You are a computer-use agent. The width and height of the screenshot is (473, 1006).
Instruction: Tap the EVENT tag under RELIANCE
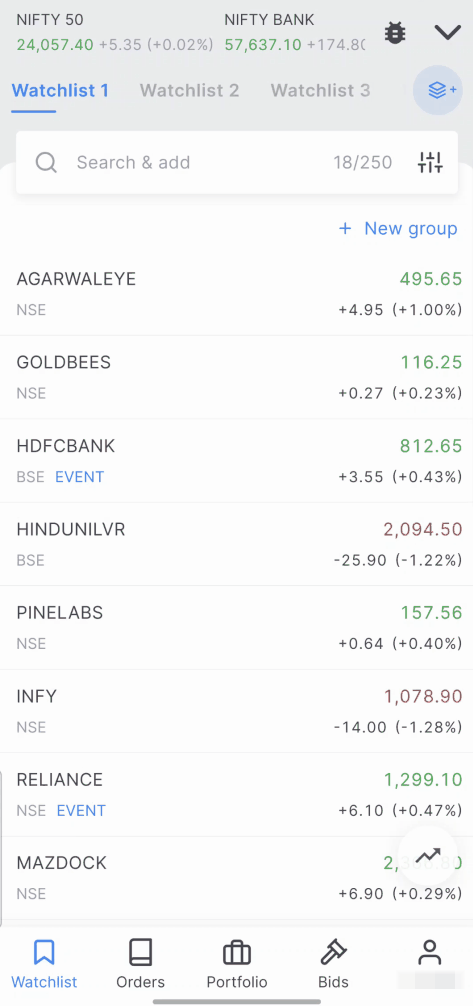tap(82, 810)
